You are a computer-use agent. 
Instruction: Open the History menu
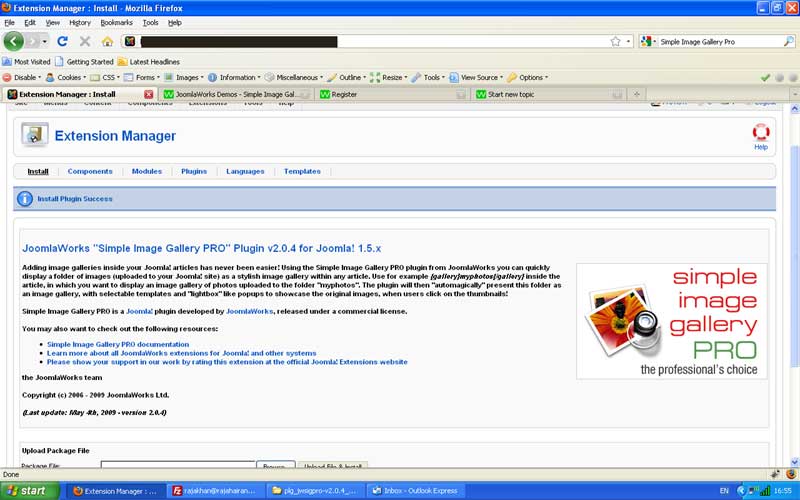coord(80,22)
